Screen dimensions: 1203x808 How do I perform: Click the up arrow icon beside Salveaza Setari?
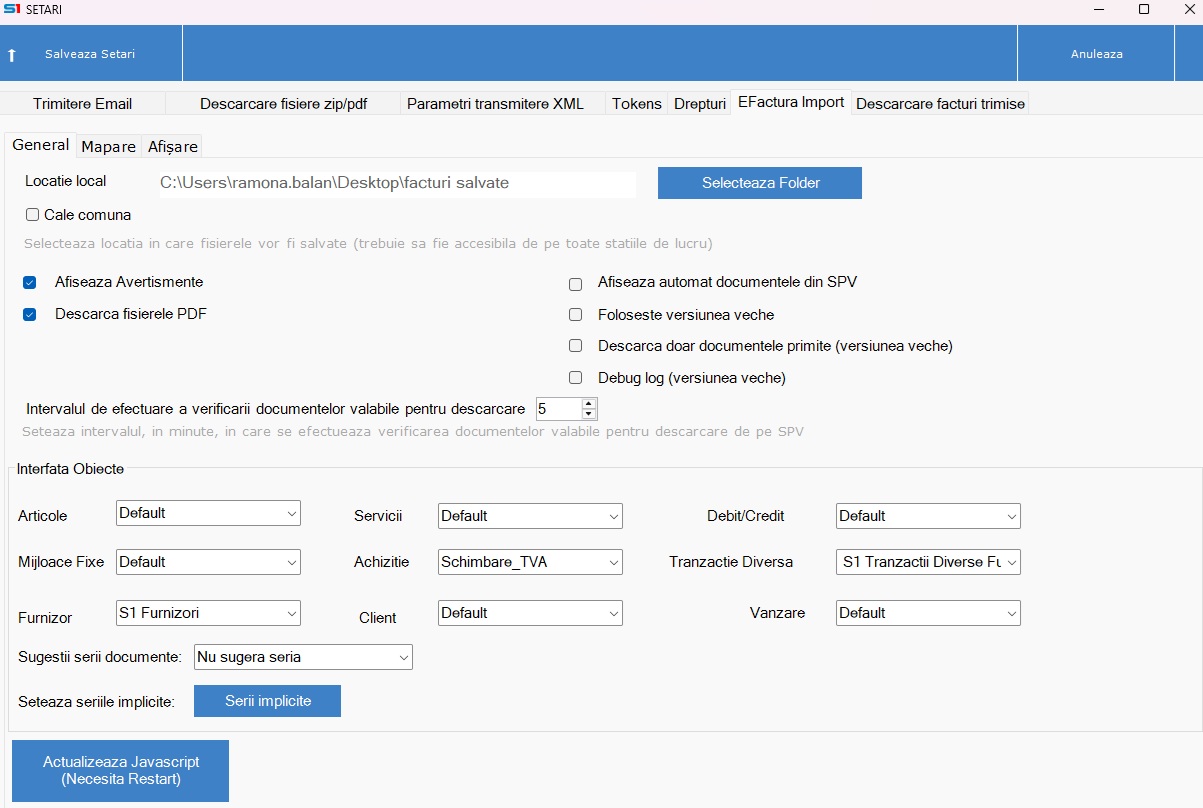coord(12,54)
